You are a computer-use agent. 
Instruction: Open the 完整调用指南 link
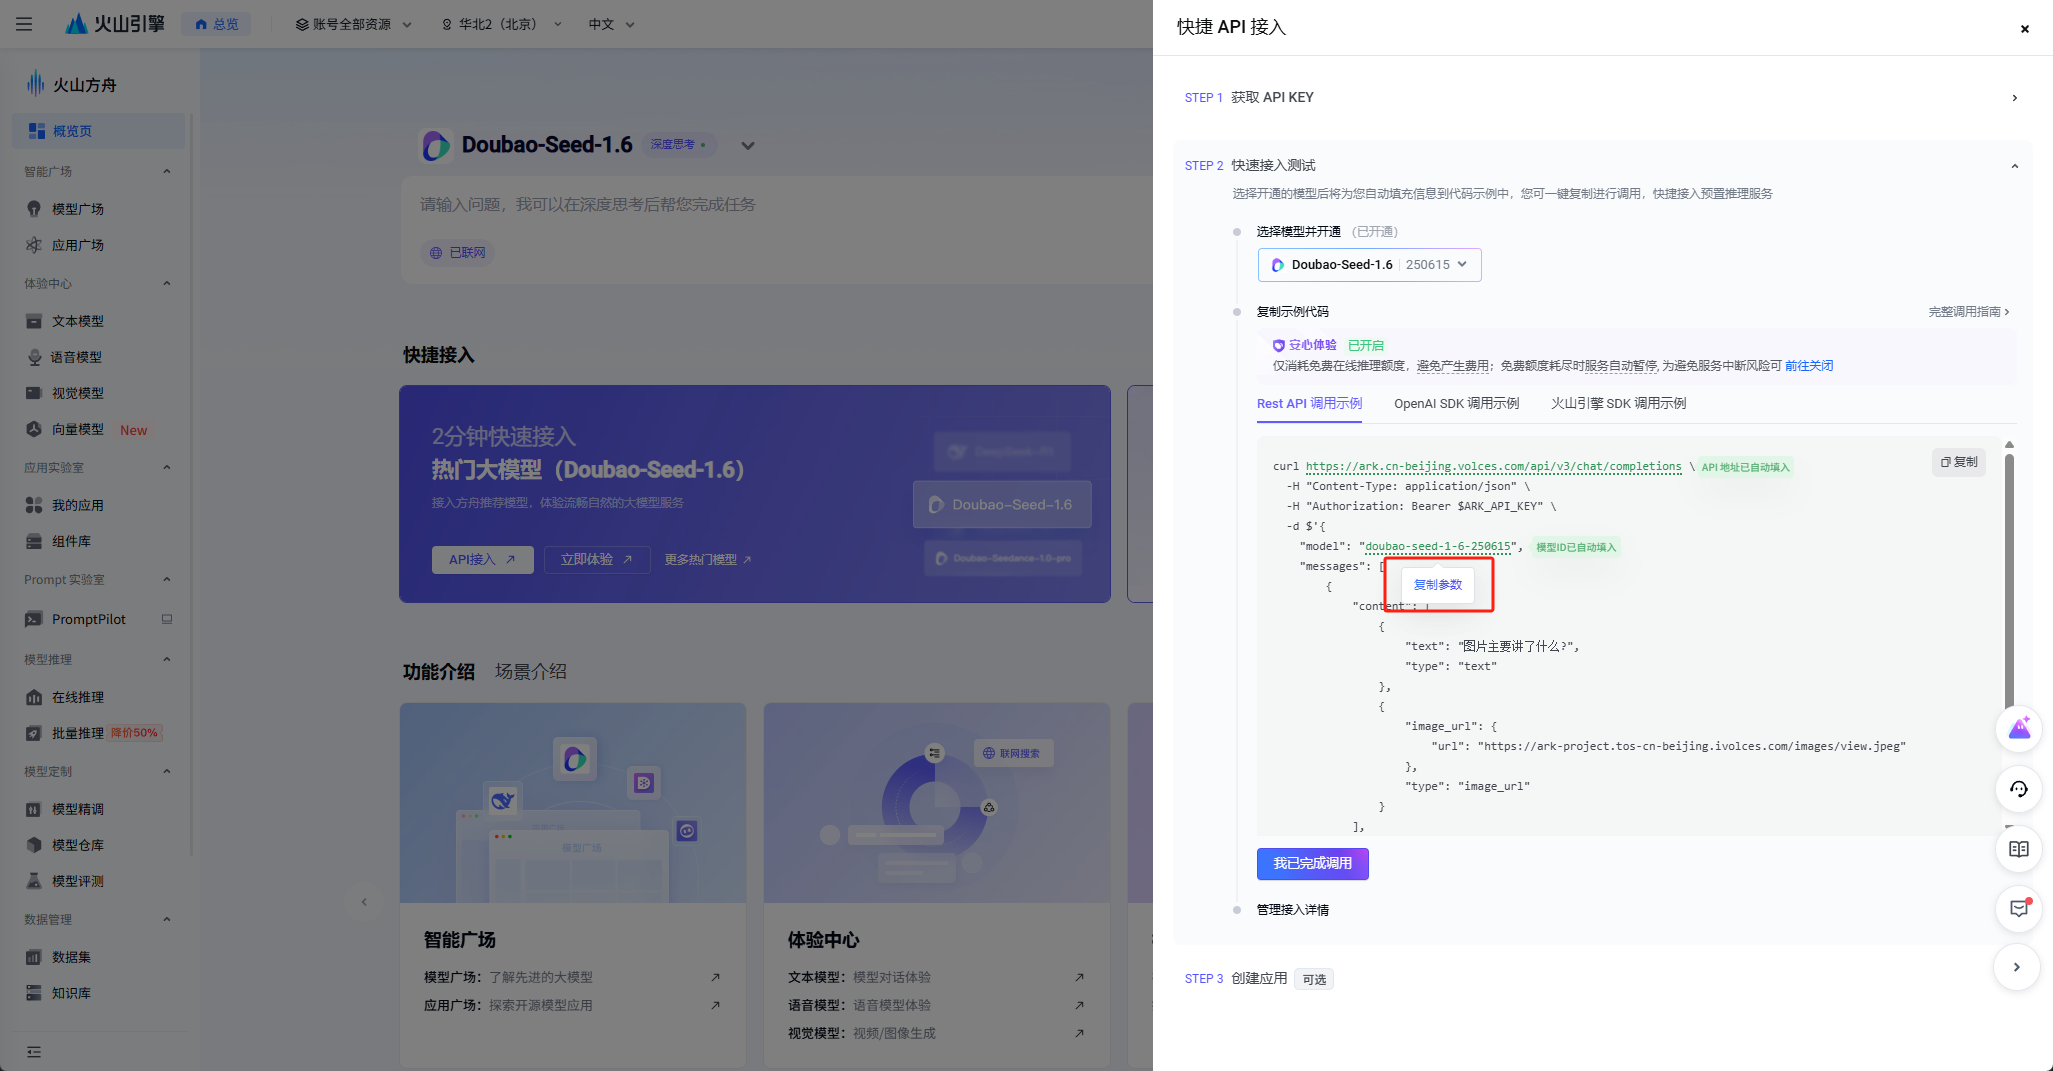coord(1968,312)
